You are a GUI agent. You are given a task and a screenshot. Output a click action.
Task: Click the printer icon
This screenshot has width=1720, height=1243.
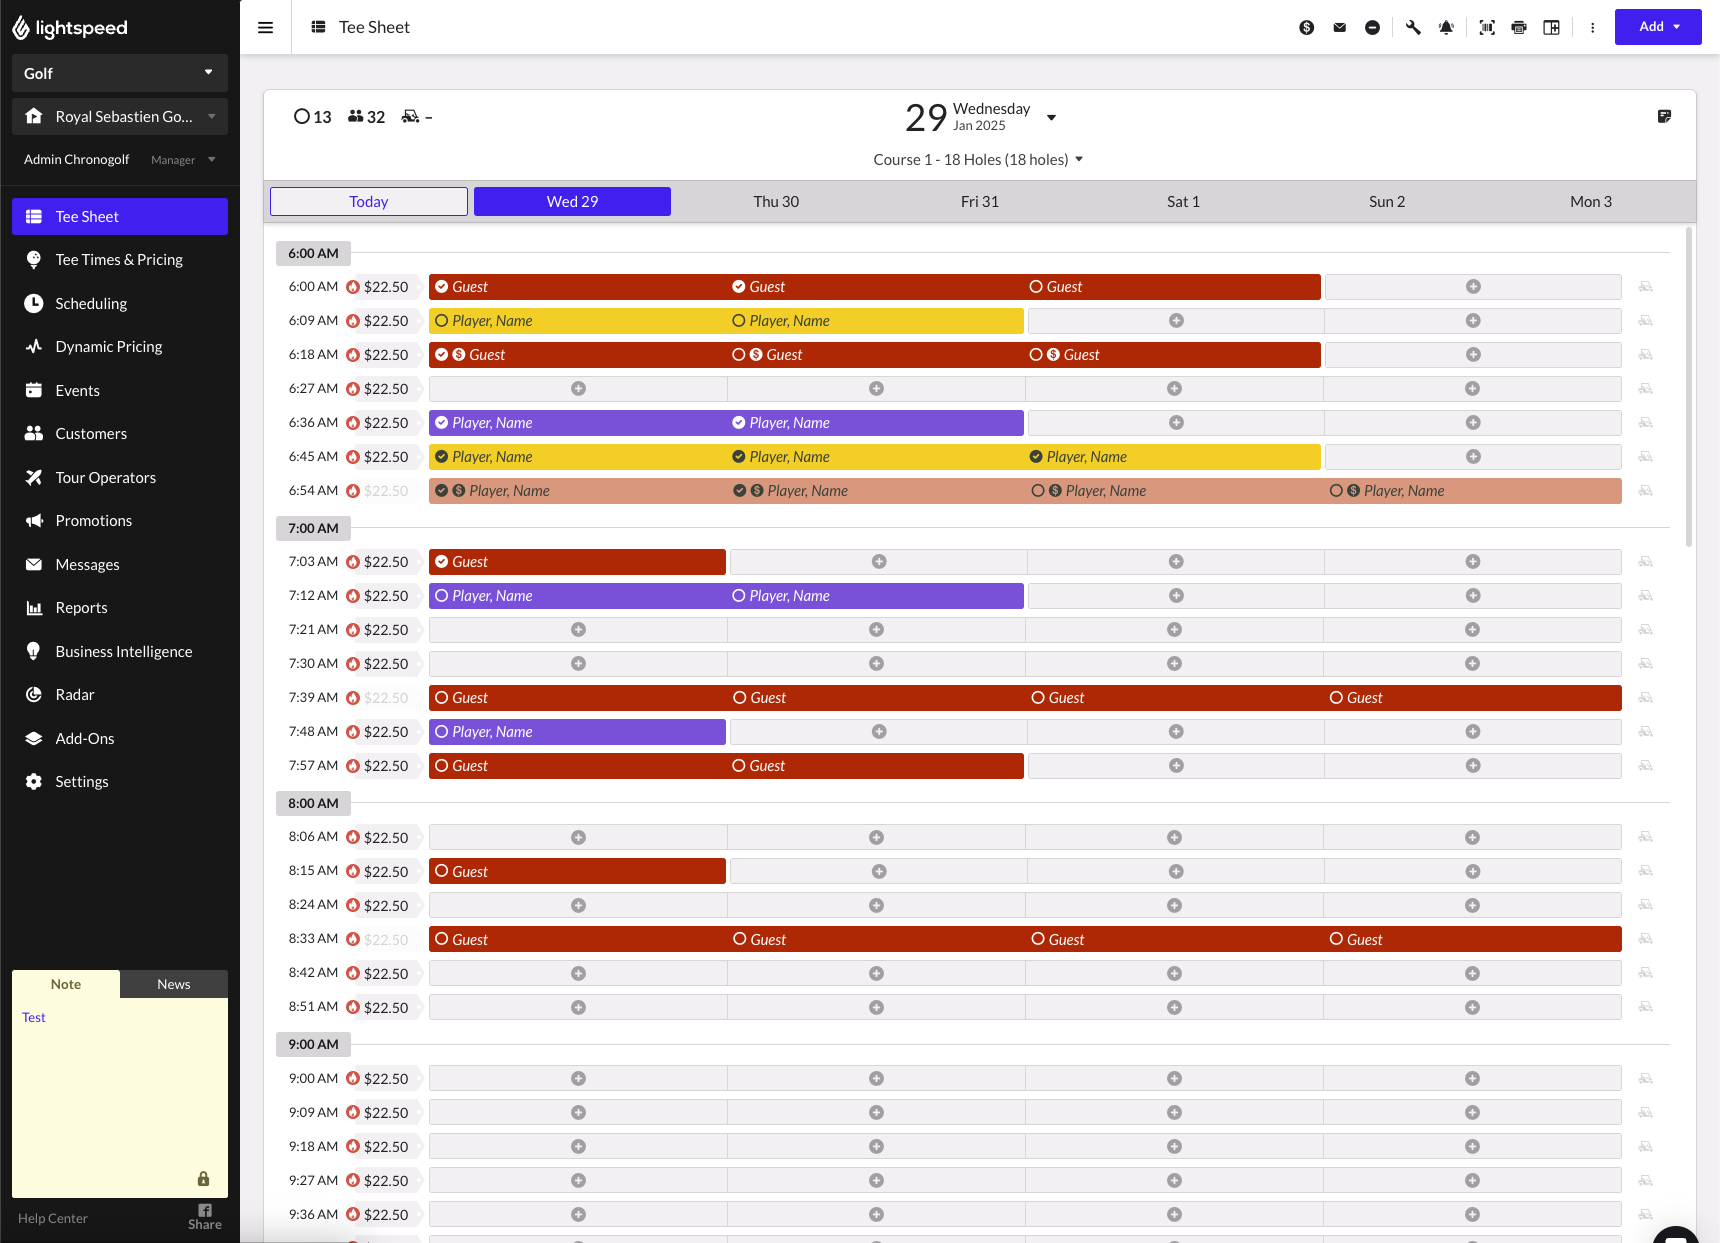coord(1519,28)
